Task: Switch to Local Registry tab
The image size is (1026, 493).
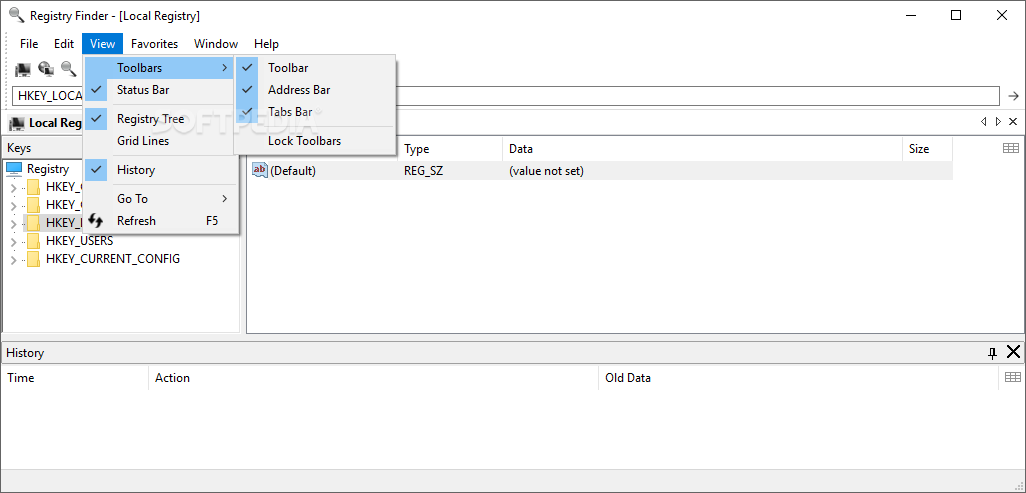Action: click(46, 123)
